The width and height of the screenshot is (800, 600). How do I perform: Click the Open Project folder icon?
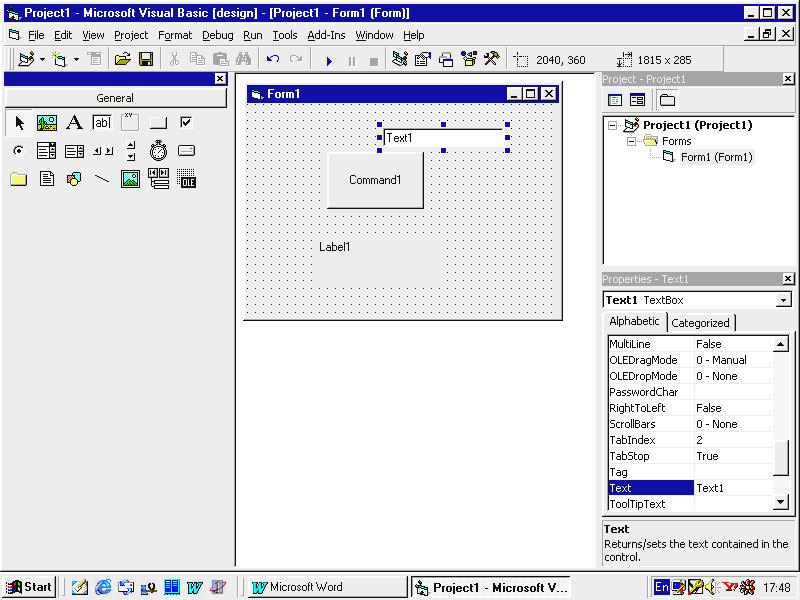point(122,60)
